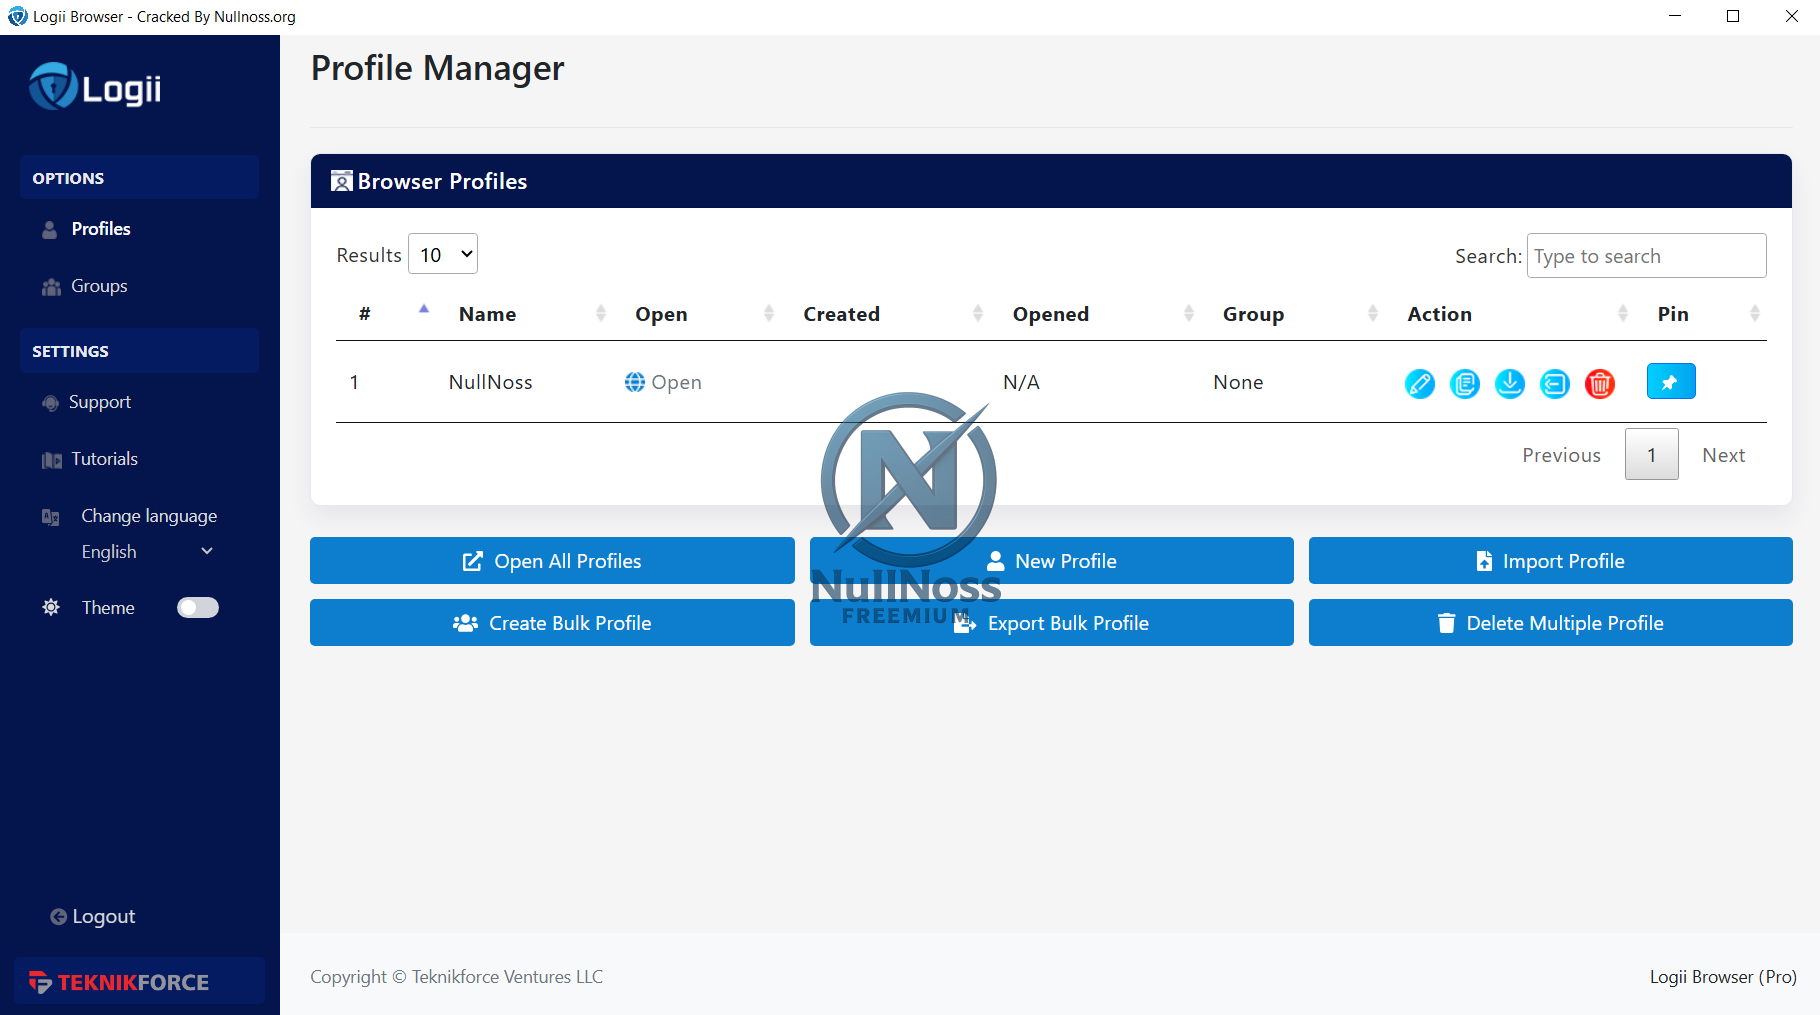Screen dimensions: 1820x1015
Task: Click the Logout arrow icon
Action: click(x=58, y=917)
